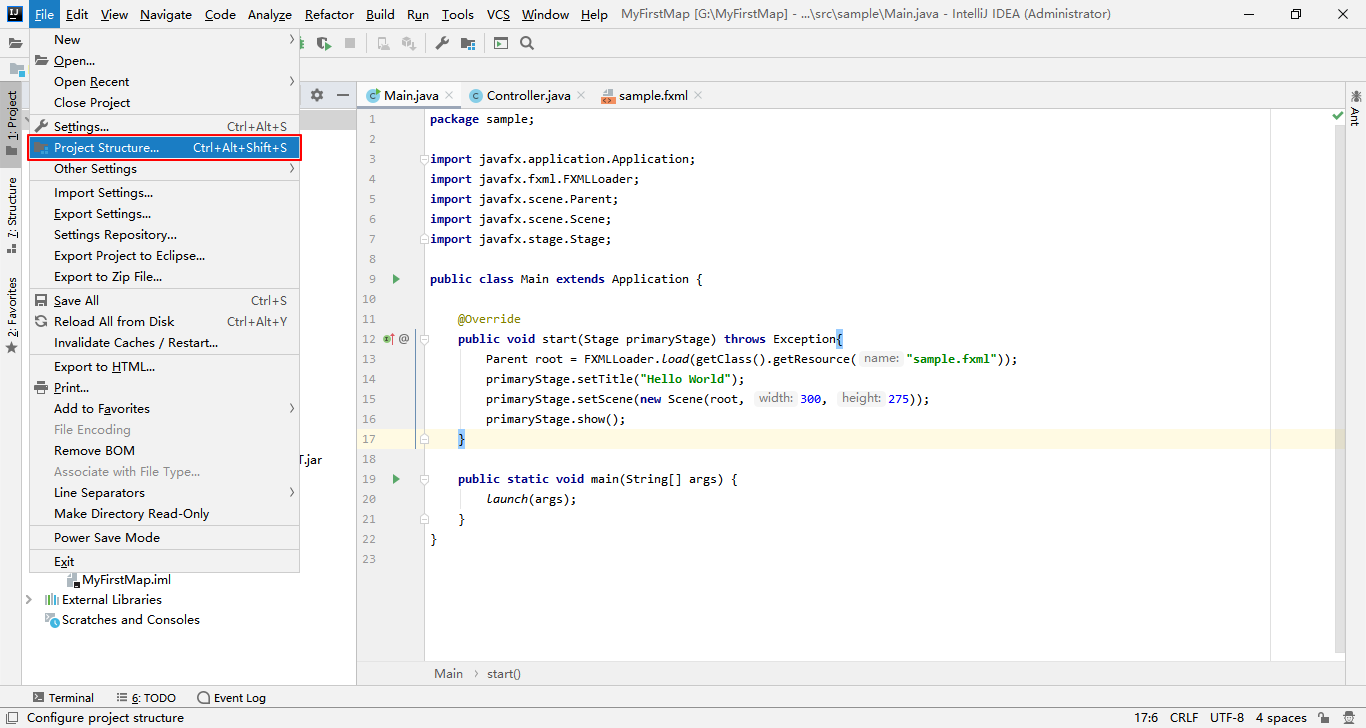The height and width of the screenshot is (728, 1366).
Task: Select Save All in File menu
Action: (164, 300)
